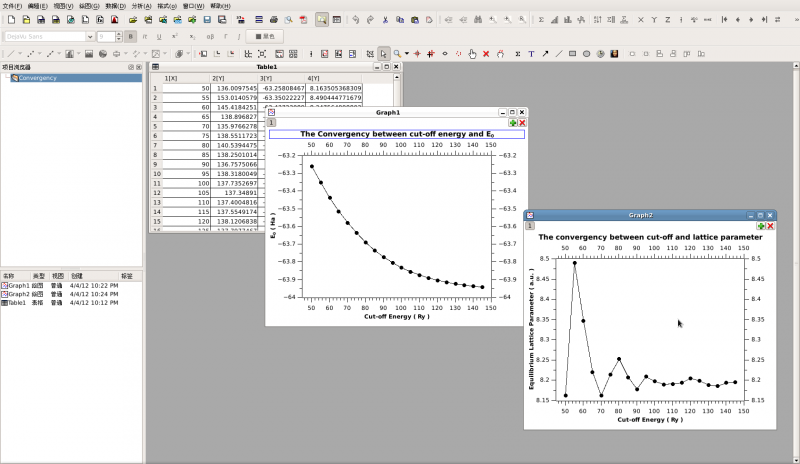Click the undo arrow icon

356,19
